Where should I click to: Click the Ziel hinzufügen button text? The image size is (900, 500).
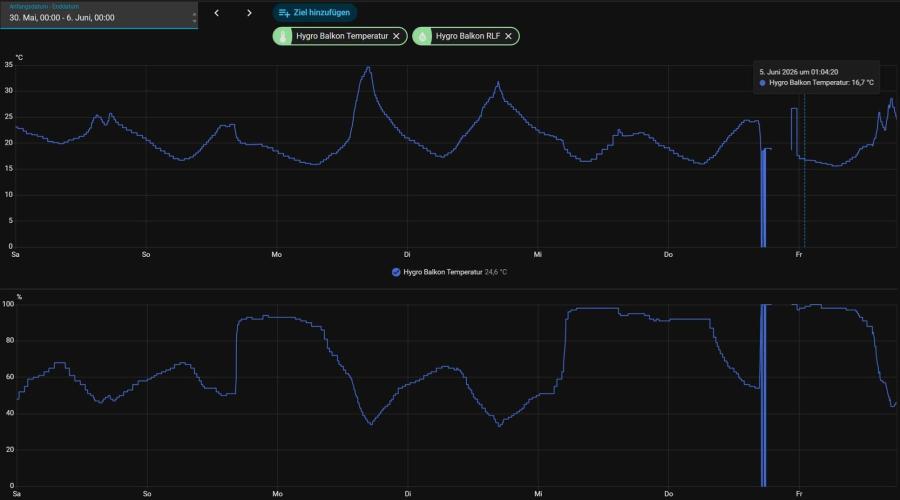pyautogui.click(x=321, y=13)
